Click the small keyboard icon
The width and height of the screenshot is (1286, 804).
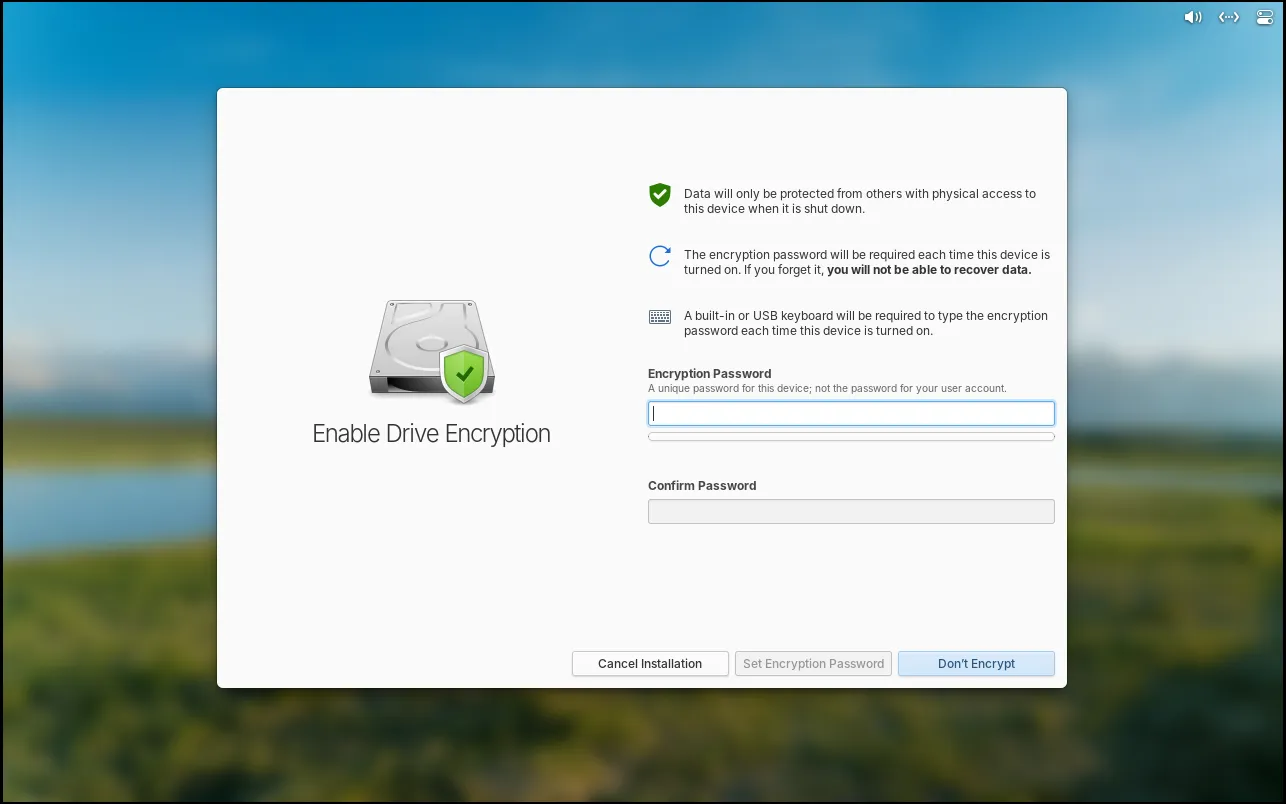pyautogui.click(x=659, y=317)
